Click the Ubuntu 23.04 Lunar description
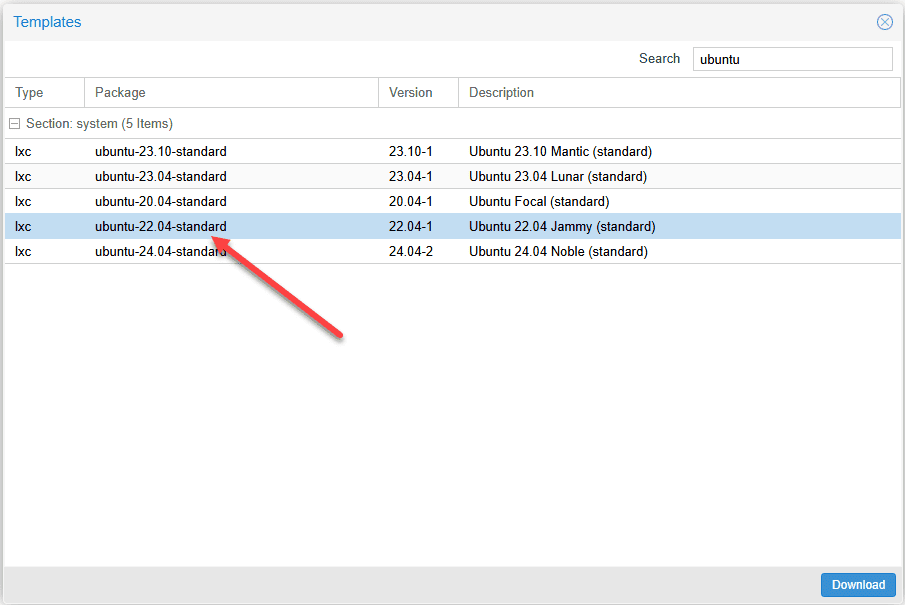This screenshot has height=605, width=905. (558, 176)
